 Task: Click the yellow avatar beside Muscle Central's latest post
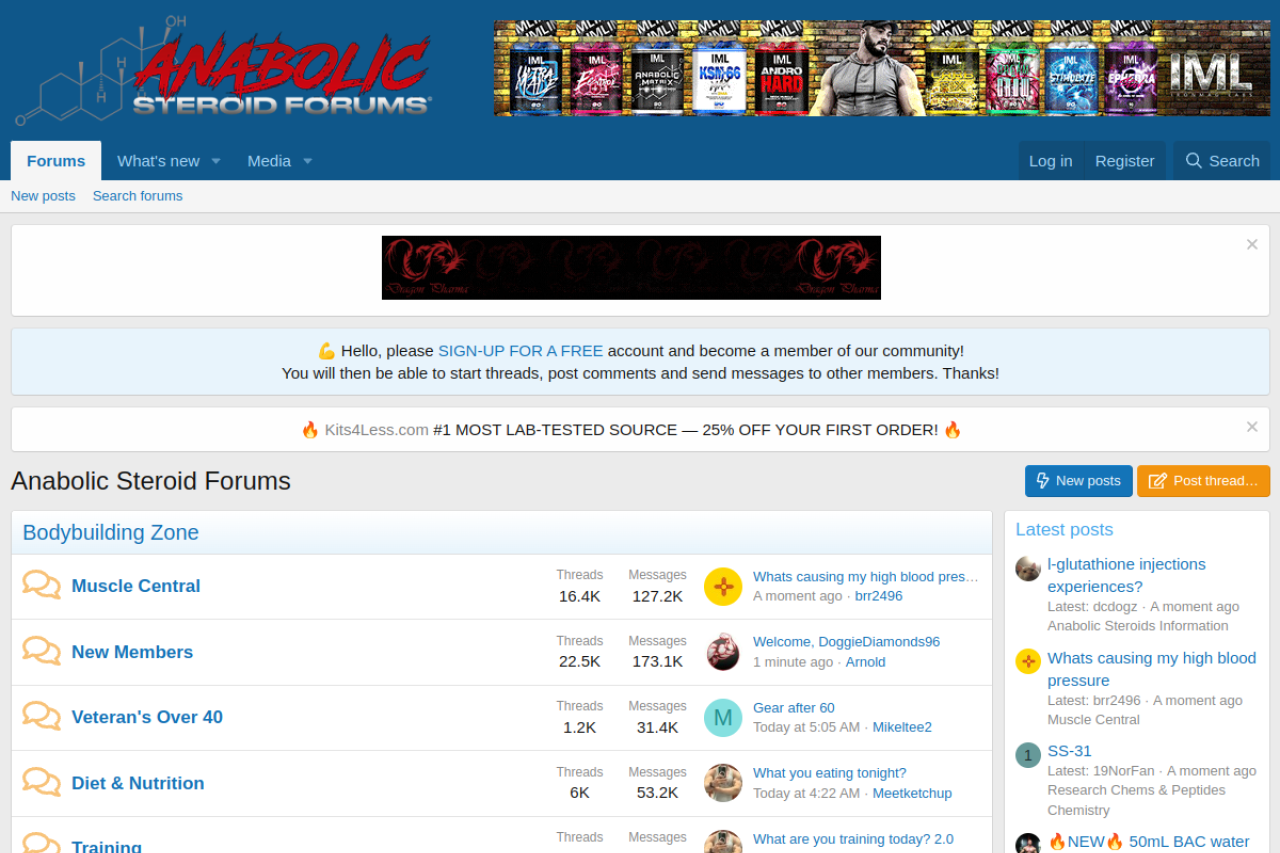coord(722,586)
